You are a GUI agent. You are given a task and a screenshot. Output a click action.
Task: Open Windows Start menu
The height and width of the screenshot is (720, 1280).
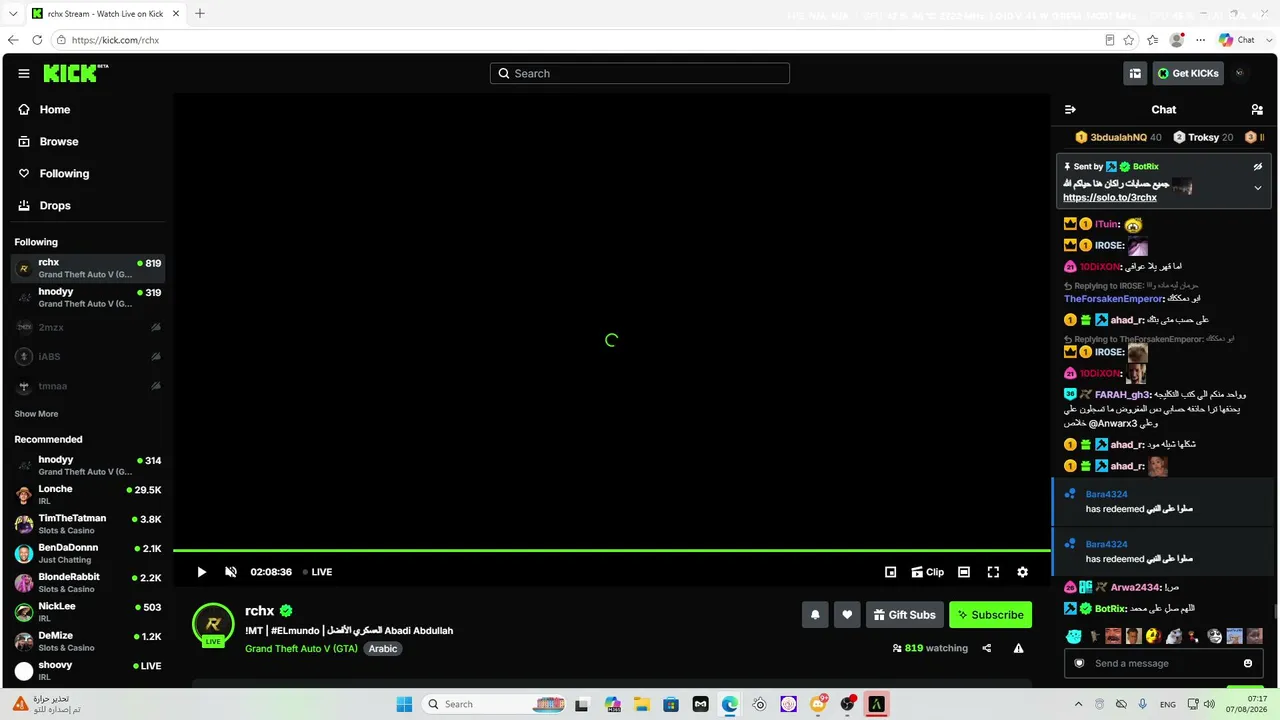[x=404, y=704]
